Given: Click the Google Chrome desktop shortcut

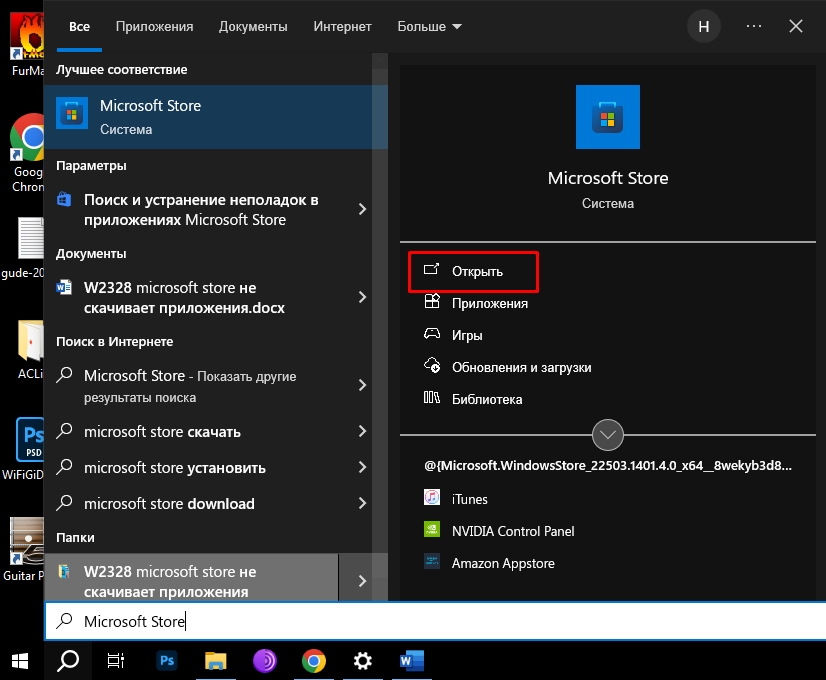Looking at the screenshot, I should tap(27, 153).
